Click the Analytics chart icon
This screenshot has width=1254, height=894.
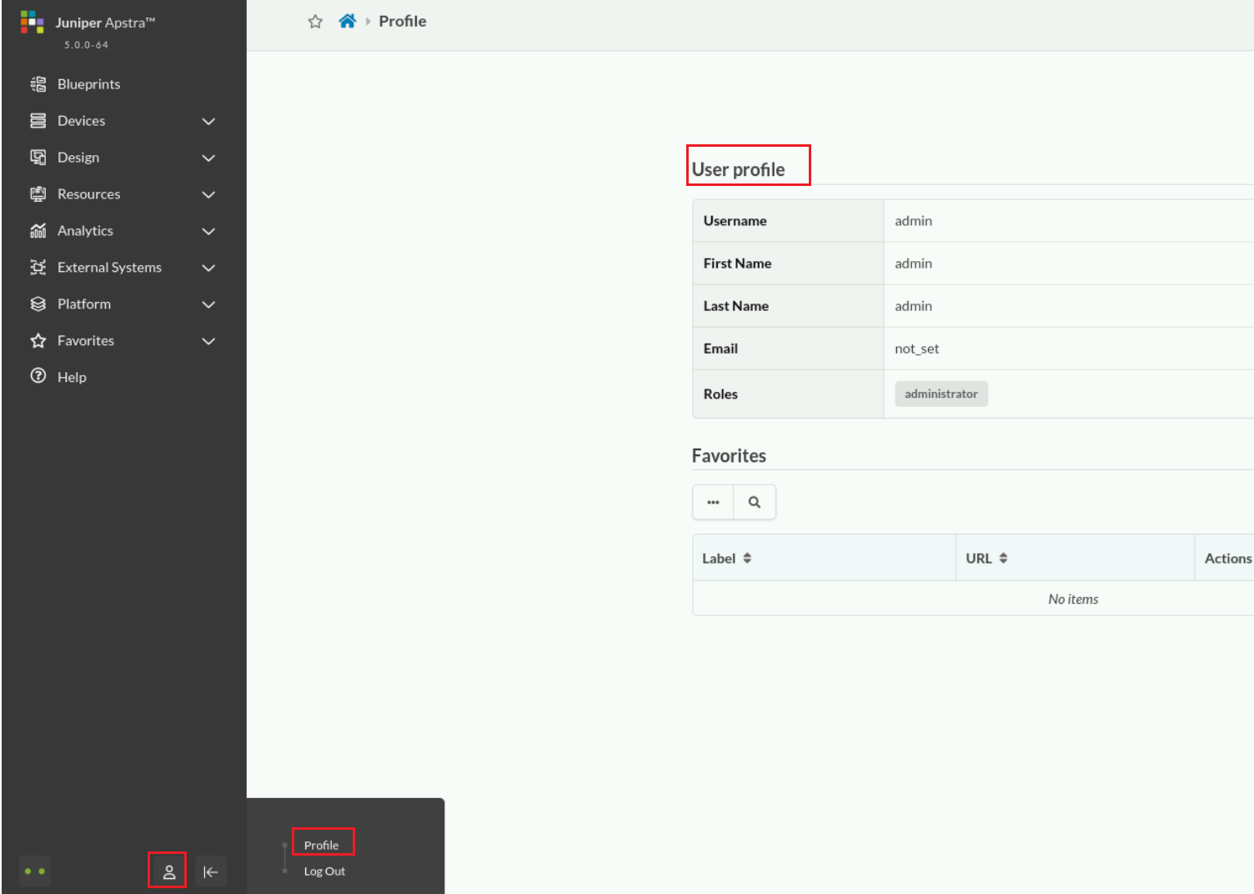pos(38,231)
